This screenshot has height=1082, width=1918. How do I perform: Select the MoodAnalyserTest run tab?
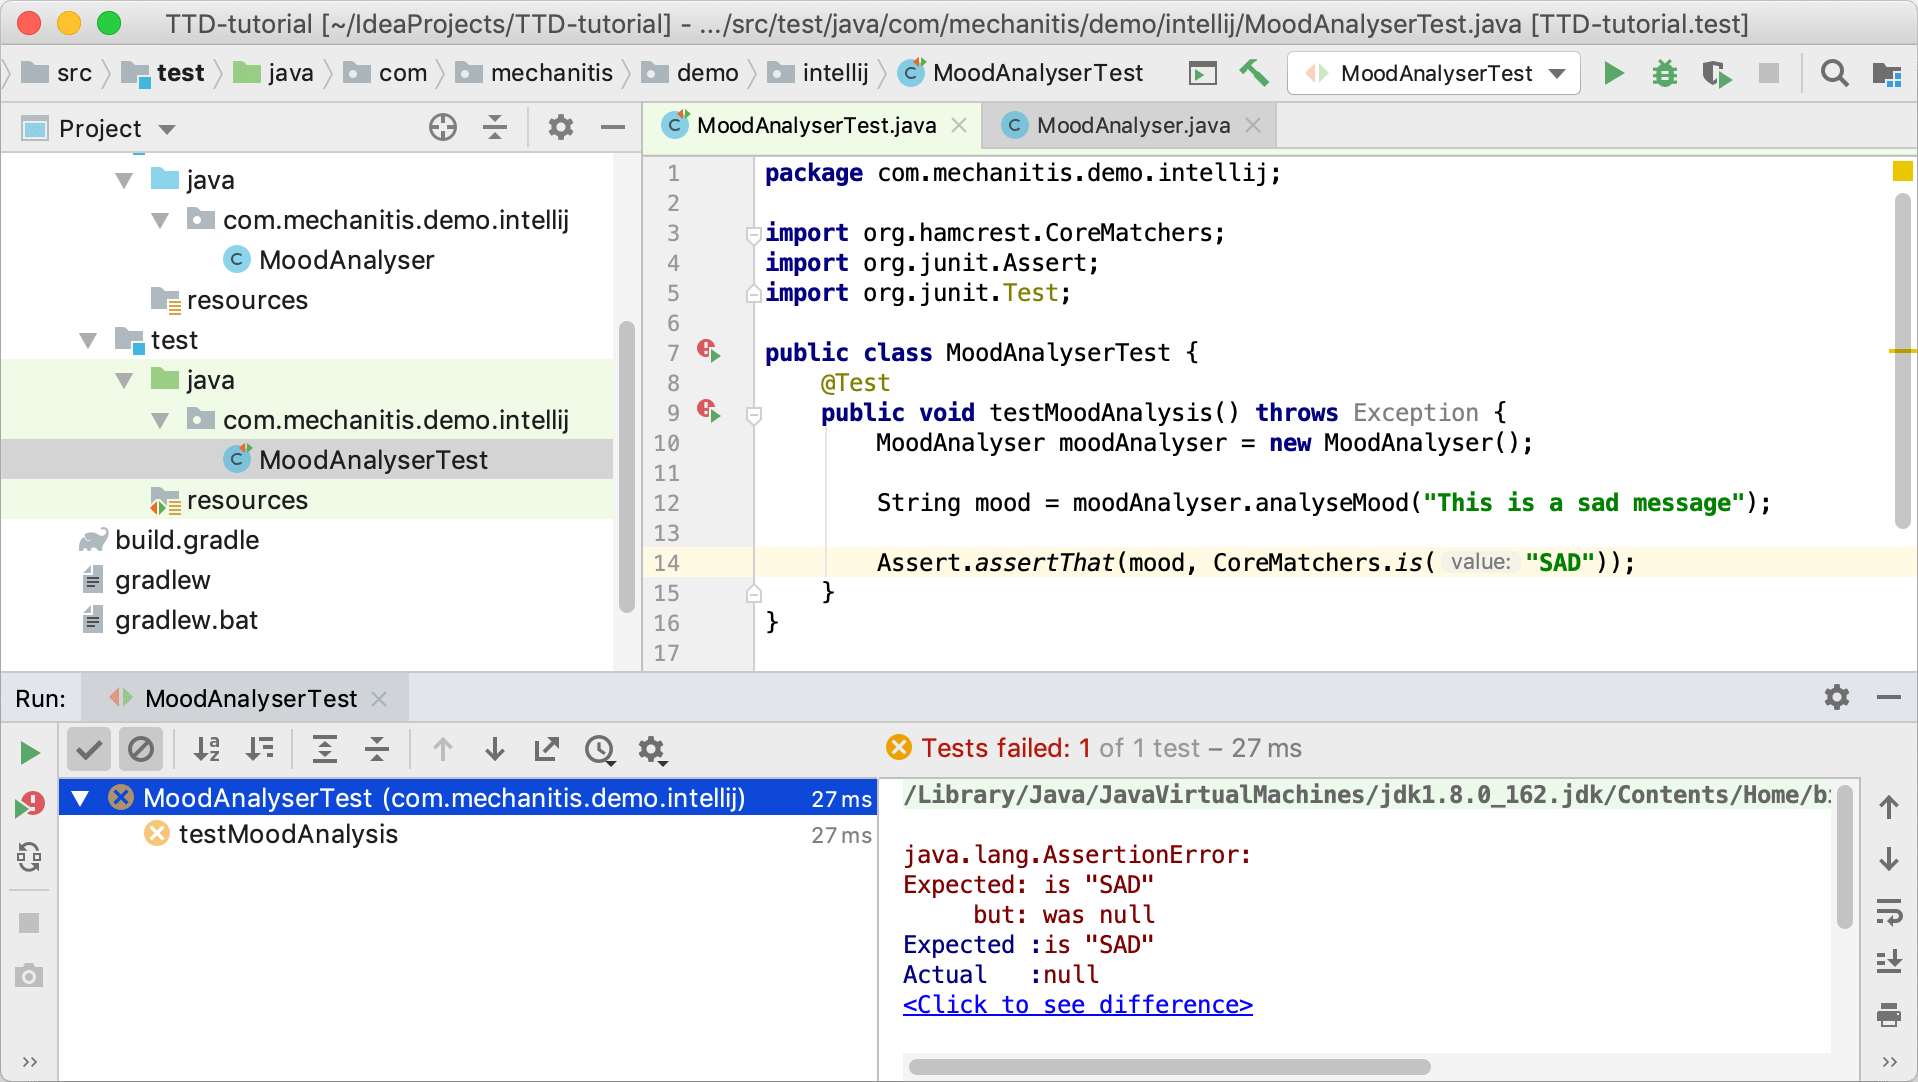coord(250,698)
